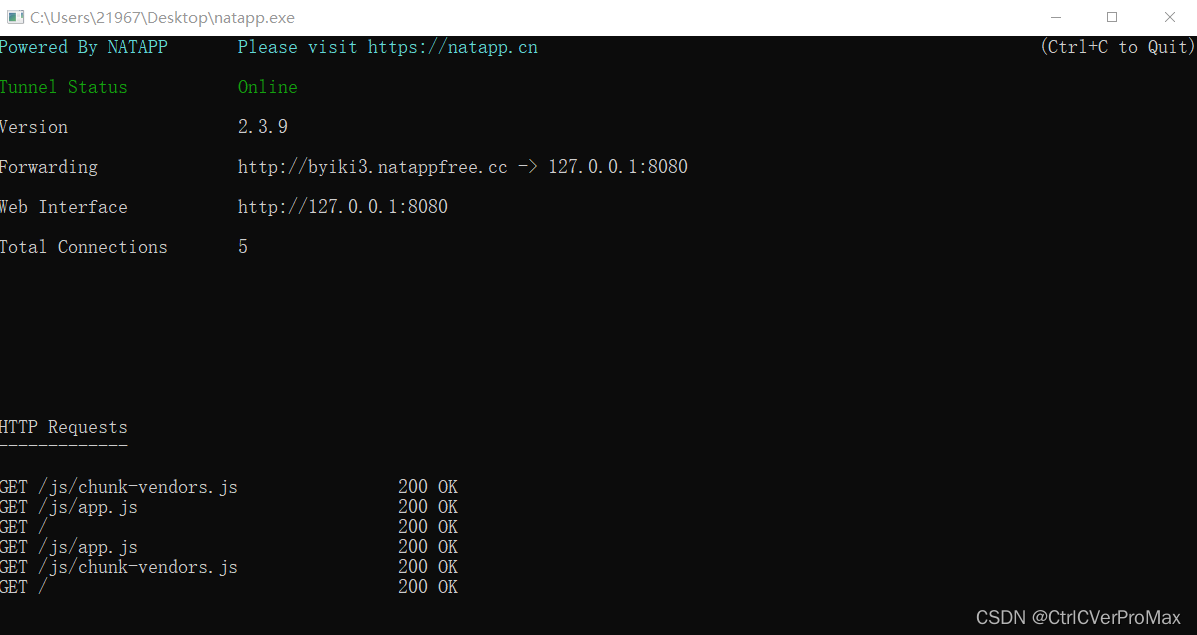
Task: Click the Web Interface URL http://127.0.0.1:8080
Action: [343, 207]
